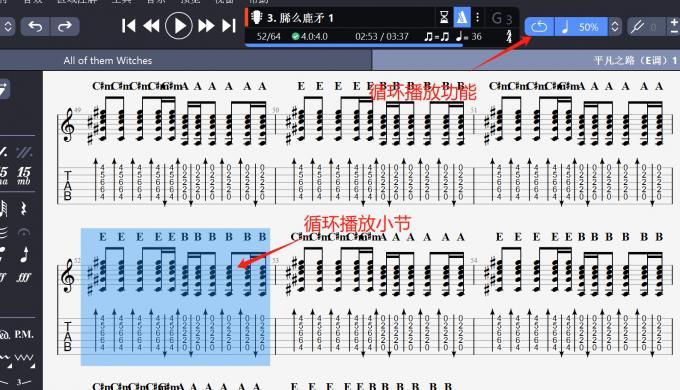Image resolution: width=680 pixels, height=390 pixels.
Task: Apply the 15mb octave marking
Action: coord(24,176)
